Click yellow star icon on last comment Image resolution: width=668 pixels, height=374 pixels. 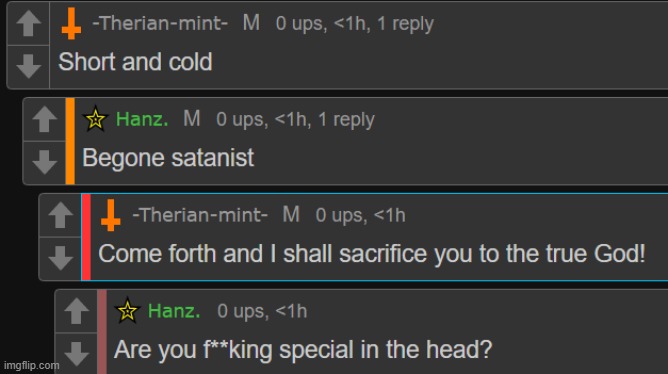tap(127, 311)
